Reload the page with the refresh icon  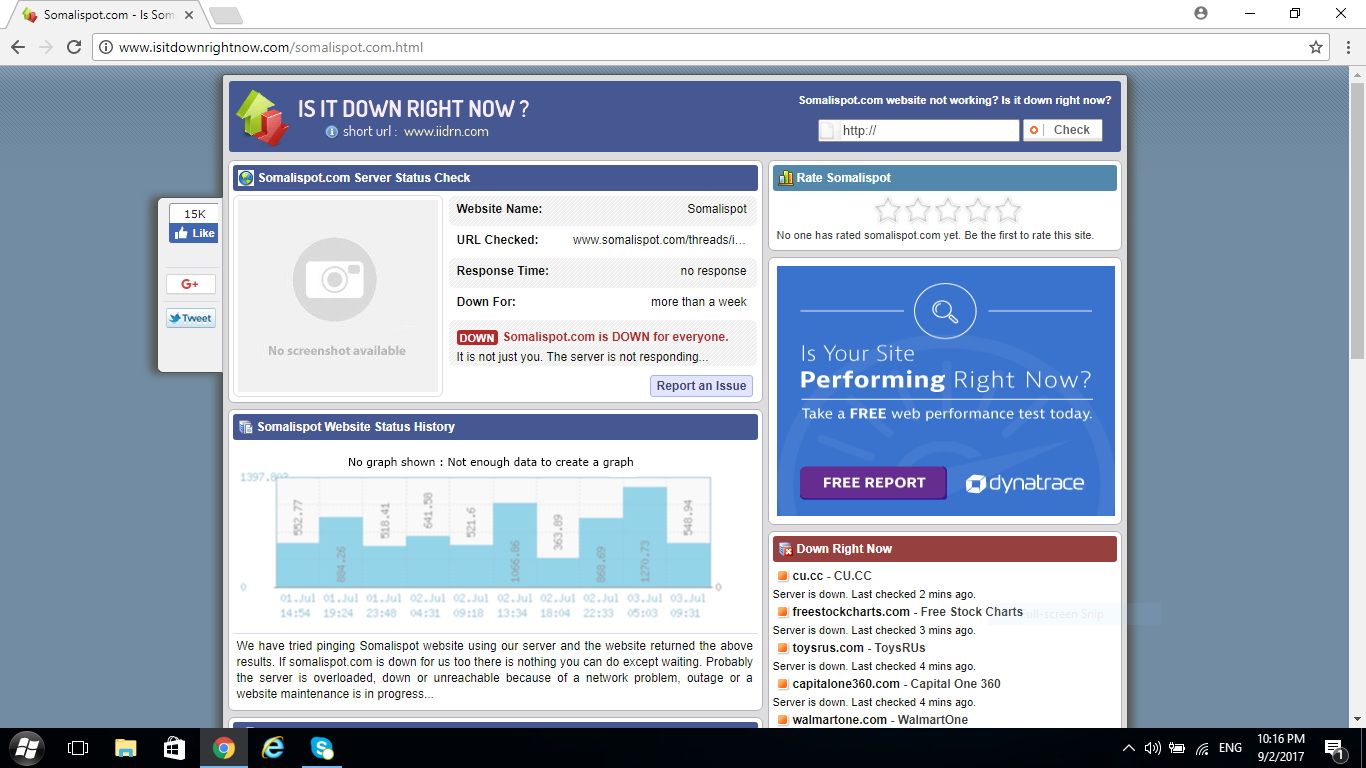[x=74, y=47]
